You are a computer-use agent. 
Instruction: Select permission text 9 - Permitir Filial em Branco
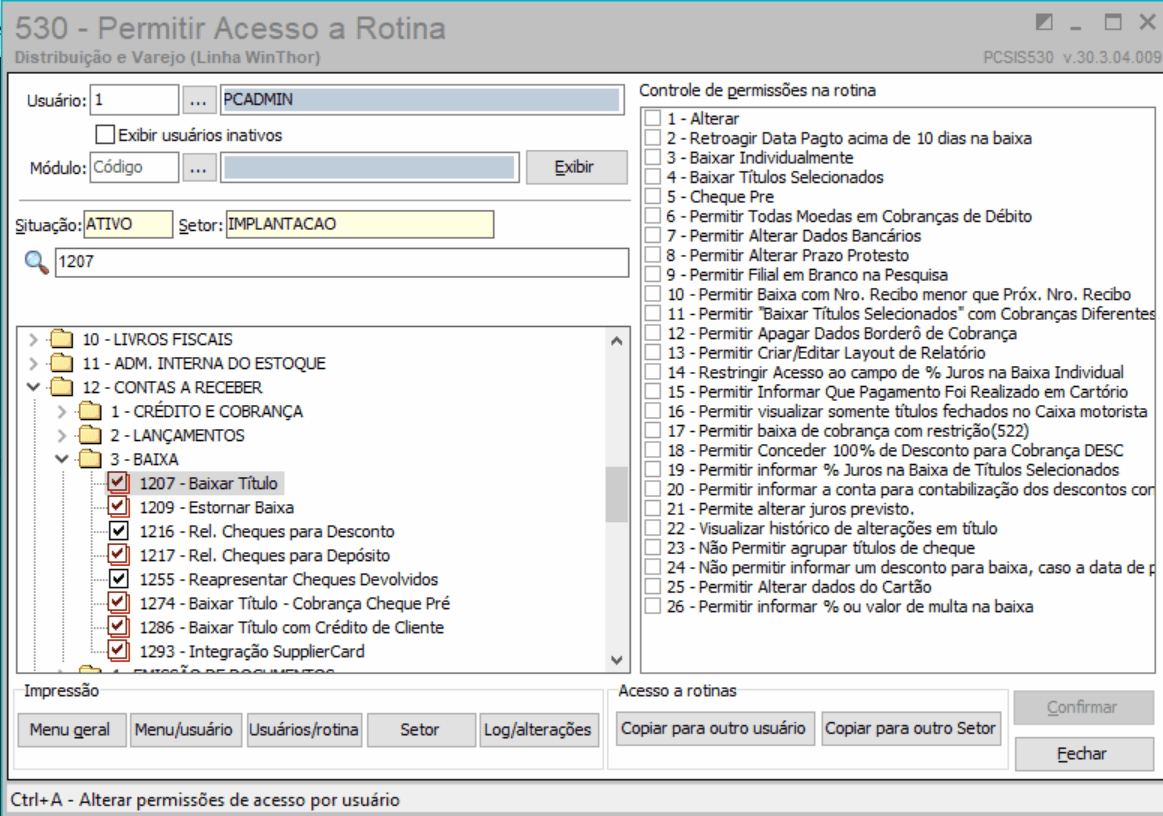pos(807,274)
